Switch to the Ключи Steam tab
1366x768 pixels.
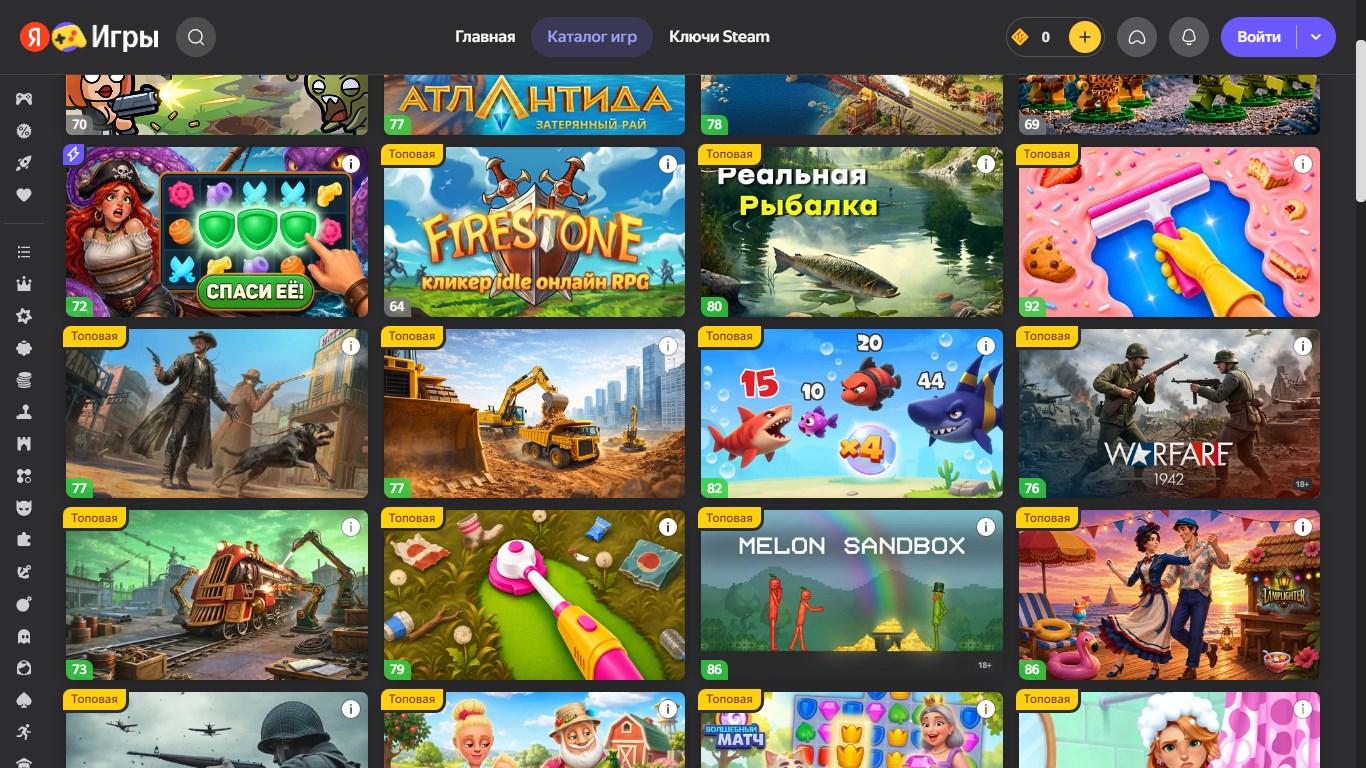(719, 37)
